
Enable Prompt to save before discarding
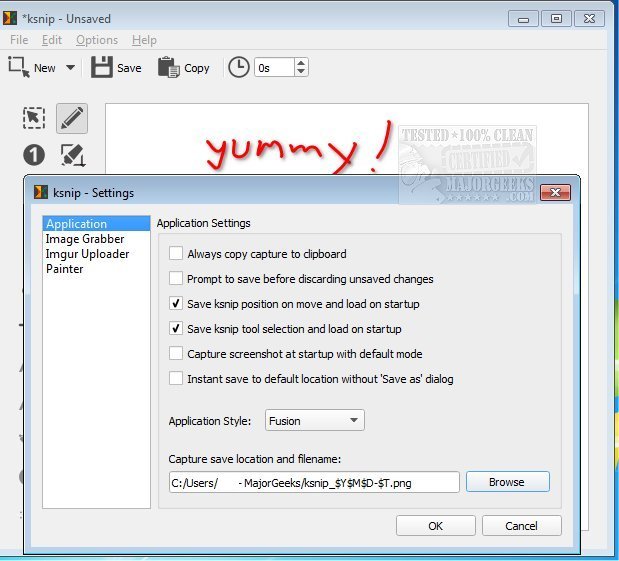coord(176,278)
